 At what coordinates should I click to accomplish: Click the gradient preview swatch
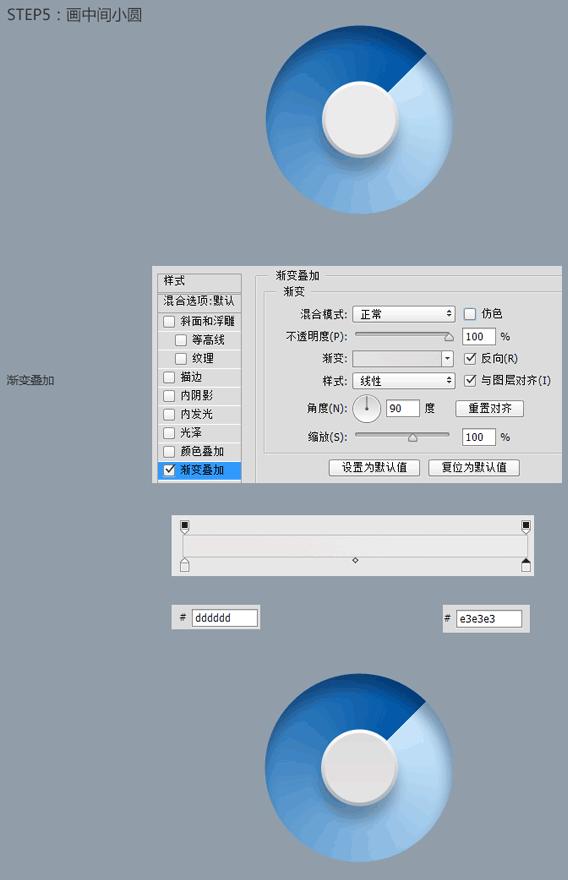coord(397,358)
